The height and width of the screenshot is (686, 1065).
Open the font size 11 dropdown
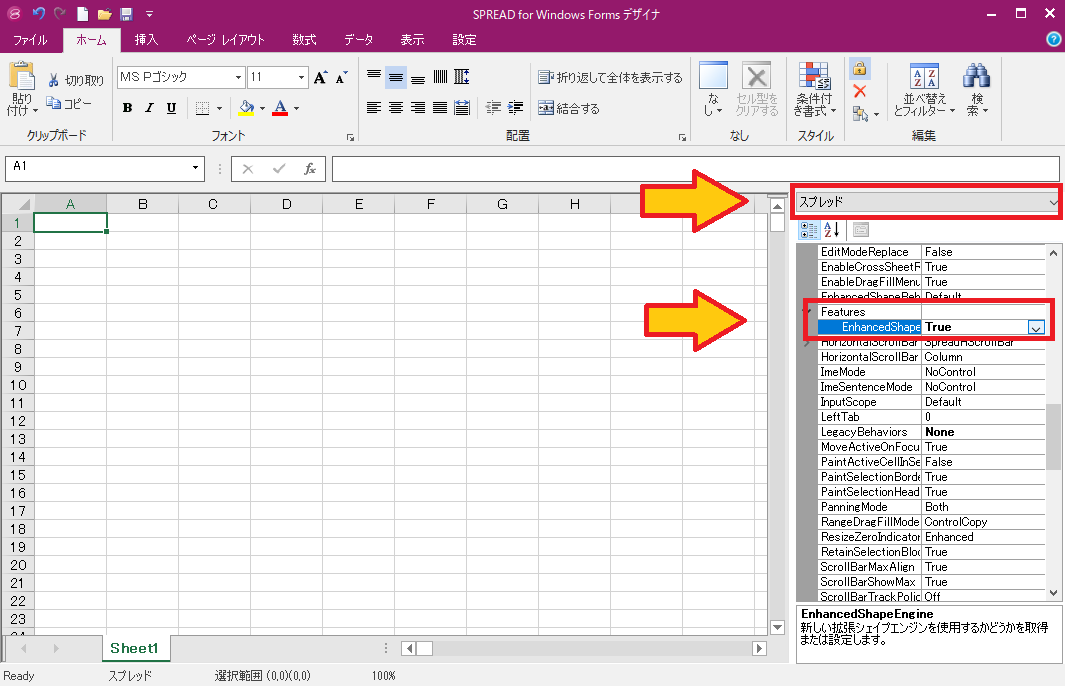(301, 77)
